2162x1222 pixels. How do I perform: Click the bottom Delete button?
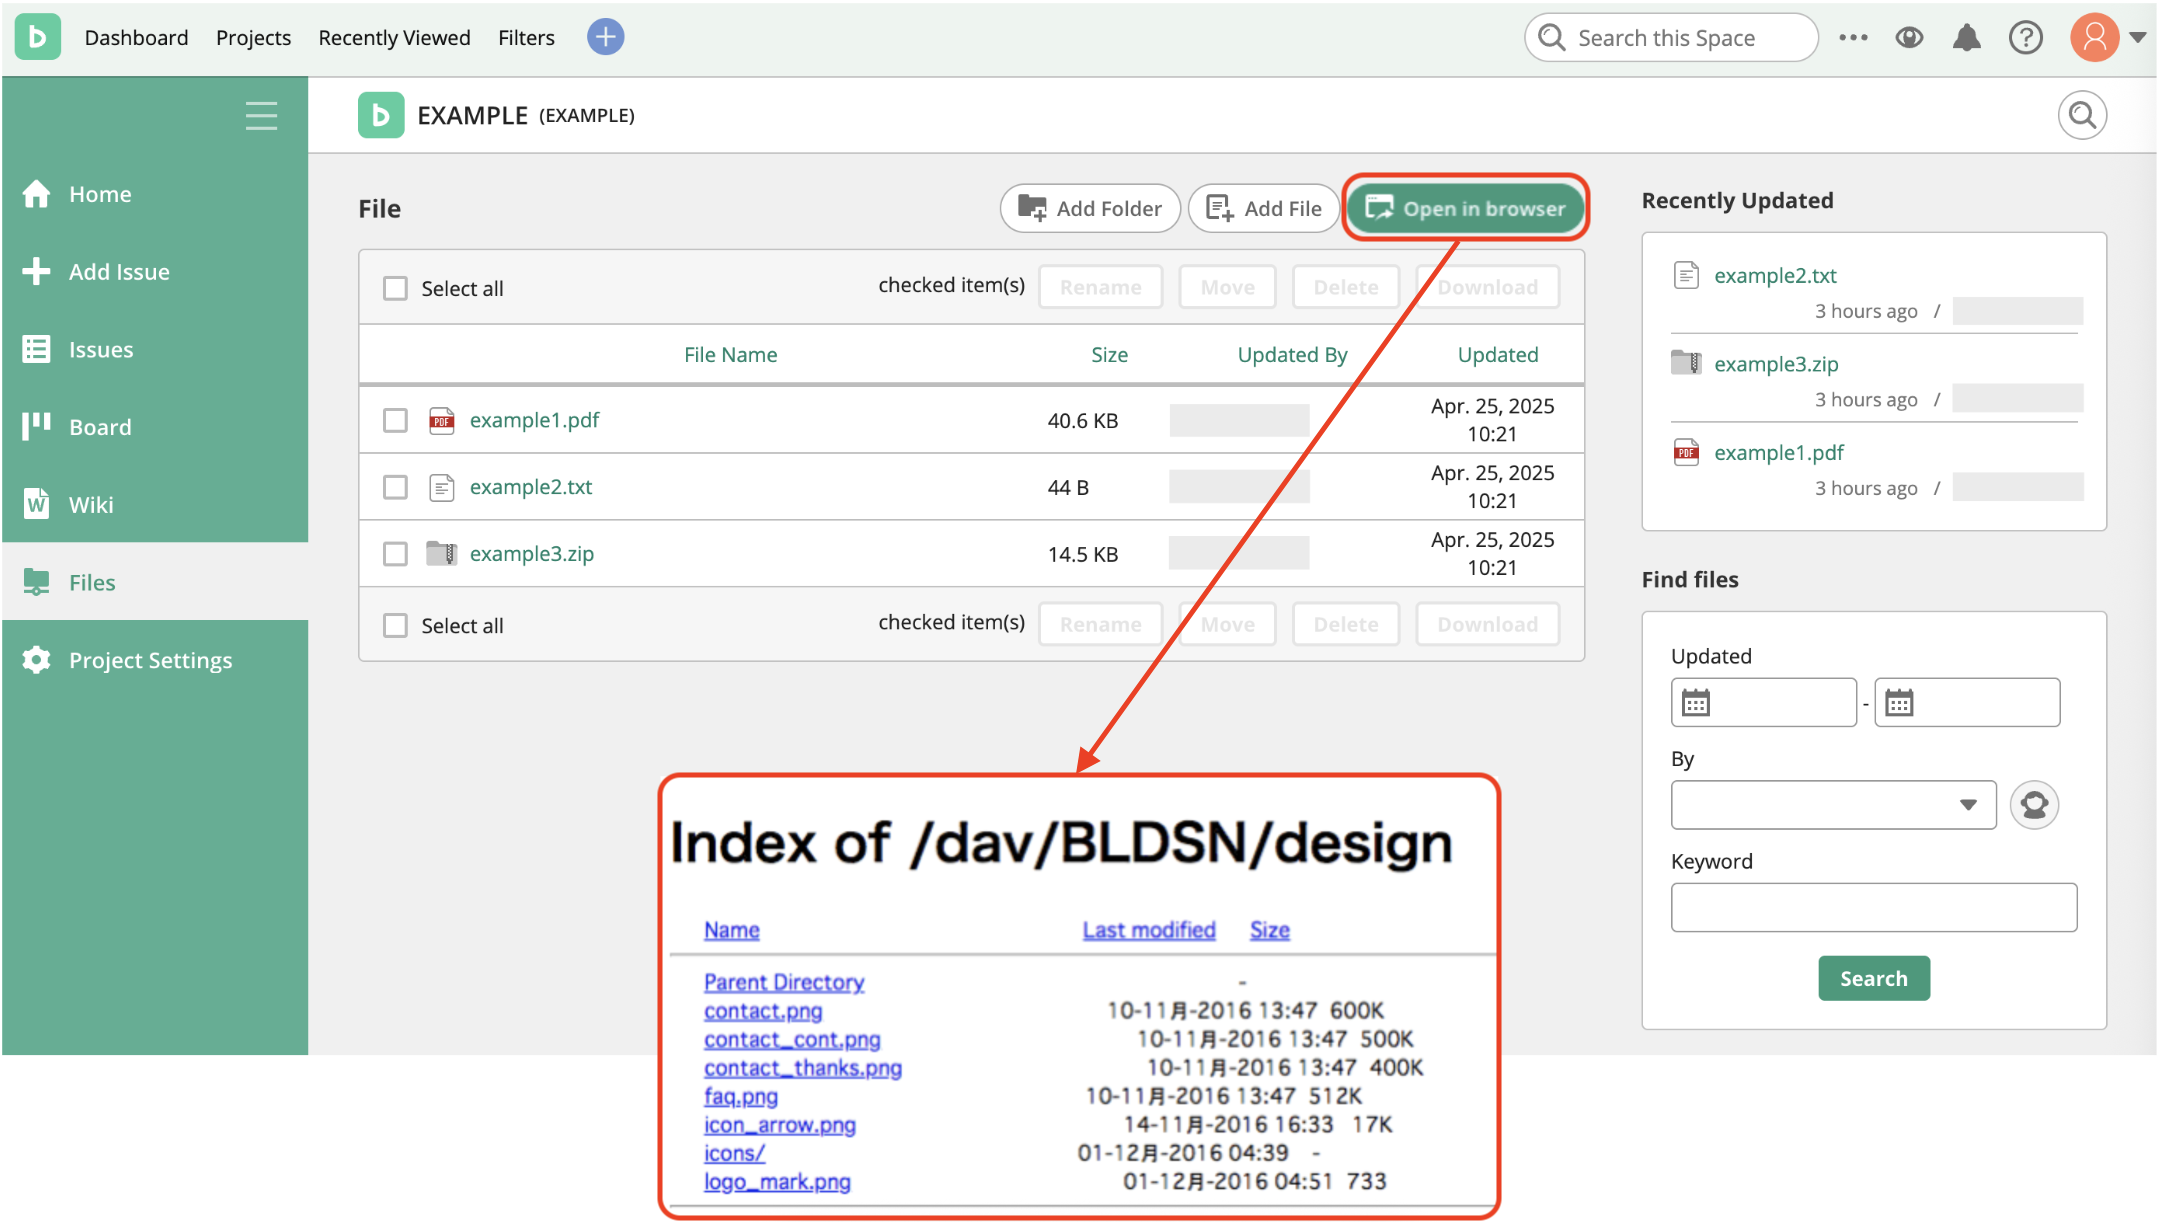tap(1345, 624)
